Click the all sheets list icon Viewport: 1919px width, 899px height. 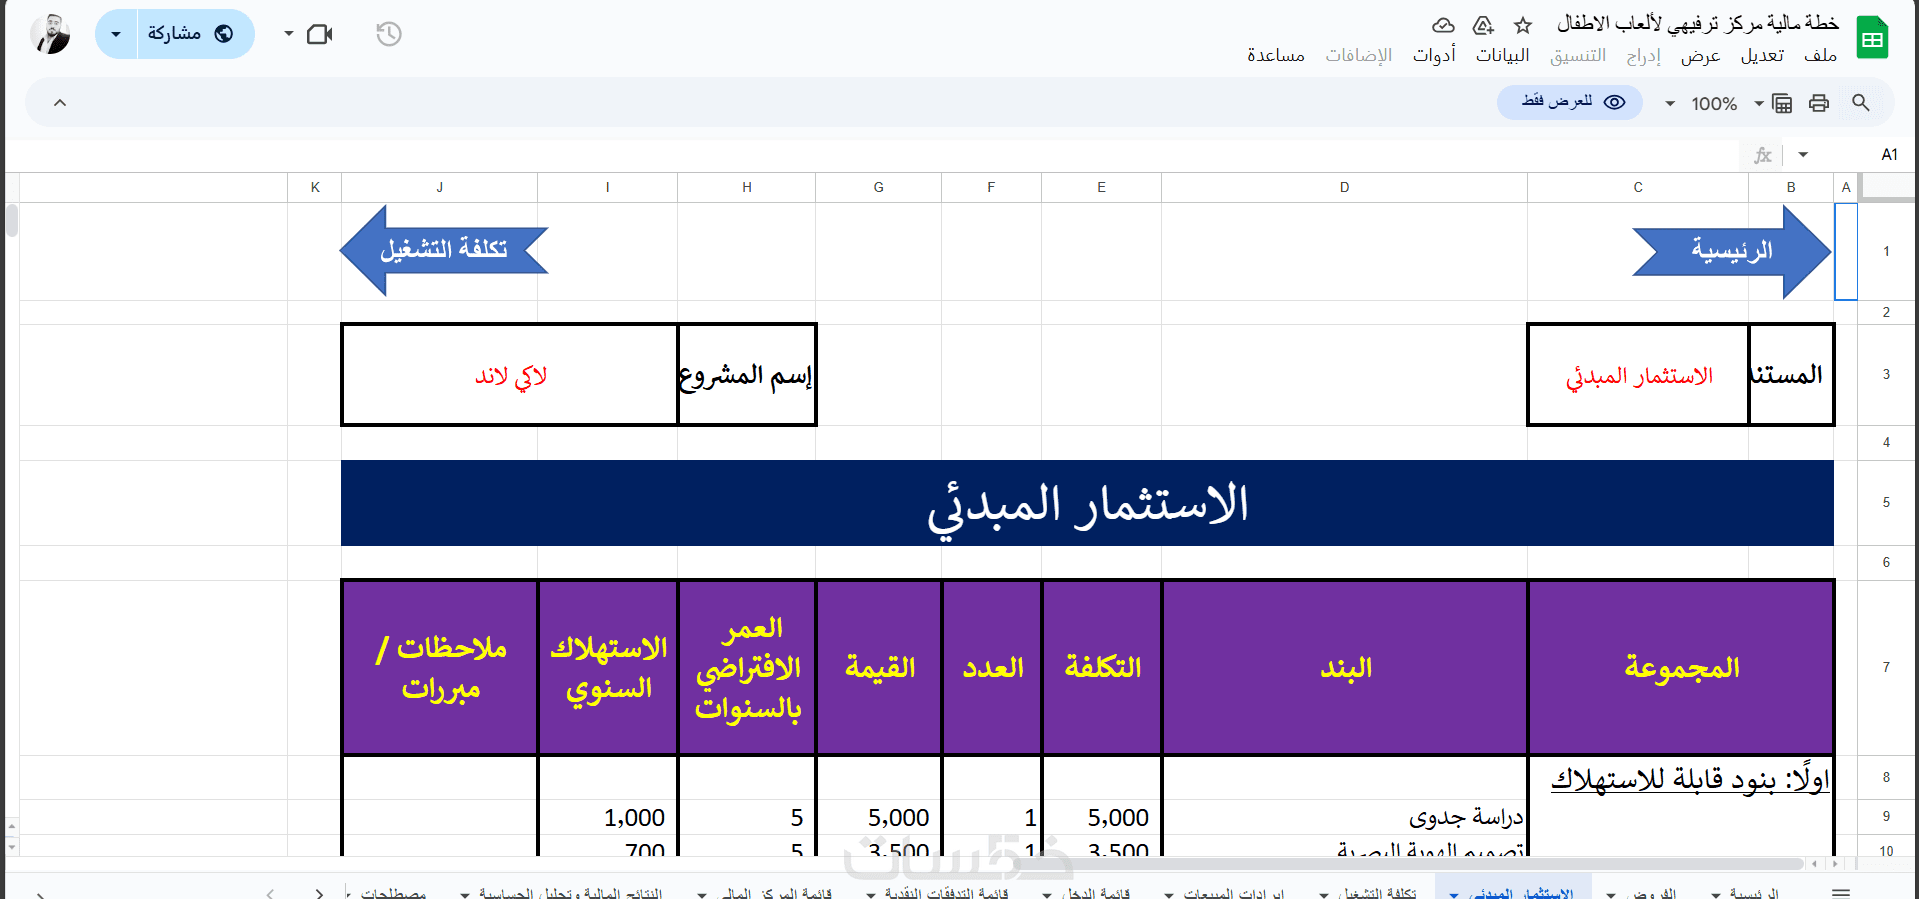(1841, 892)
